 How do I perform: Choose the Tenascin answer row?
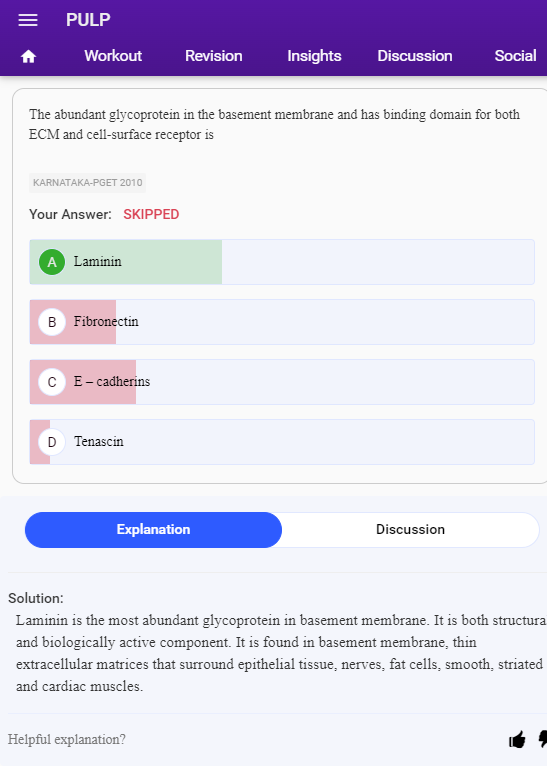tap(282, 442)
